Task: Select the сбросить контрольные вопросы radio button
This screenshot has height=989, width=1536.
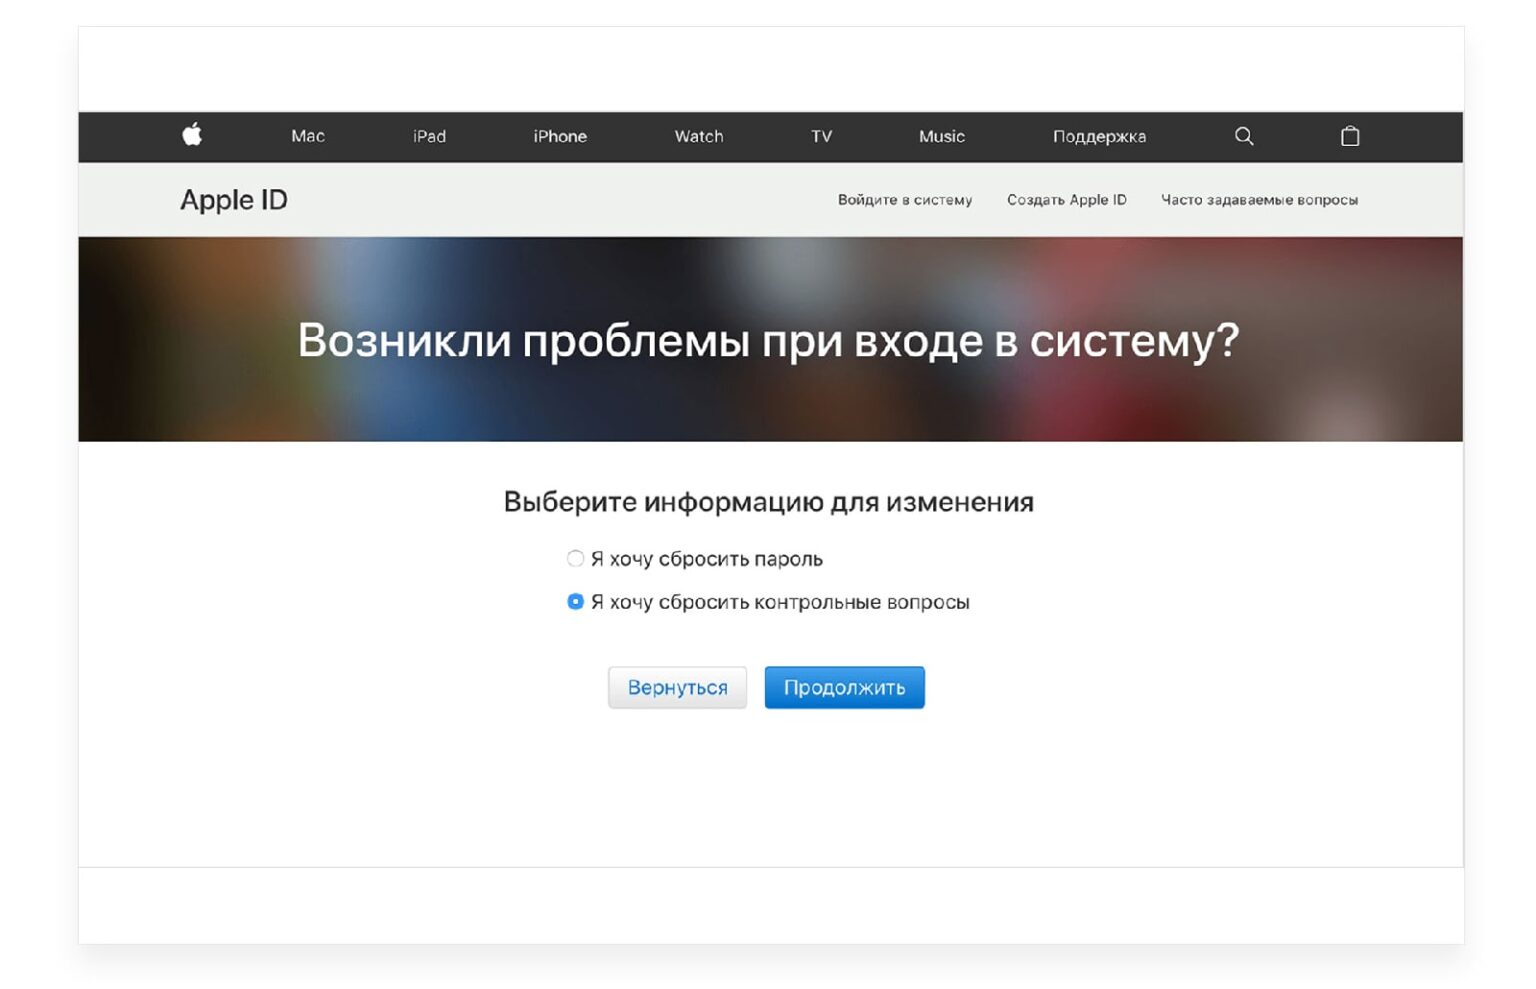Action: tap(575, 601)
